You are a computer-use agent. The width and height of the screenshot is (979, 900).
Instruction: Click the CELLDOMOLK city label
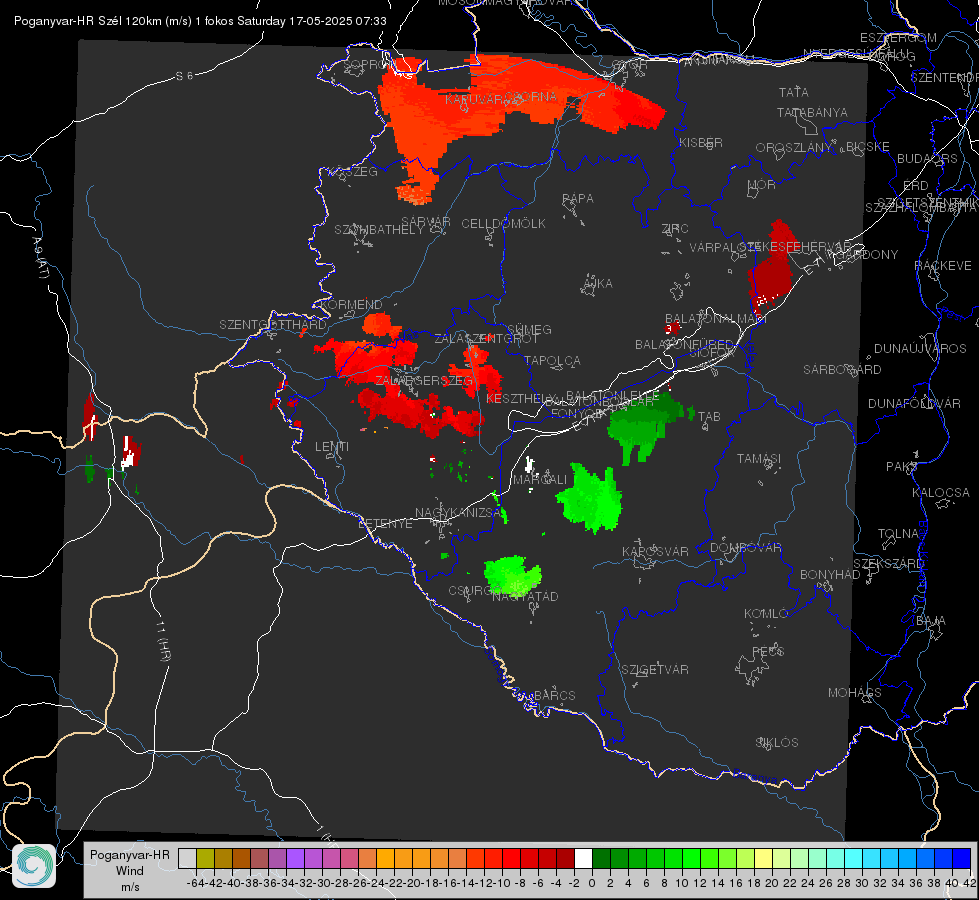point(503,224)
